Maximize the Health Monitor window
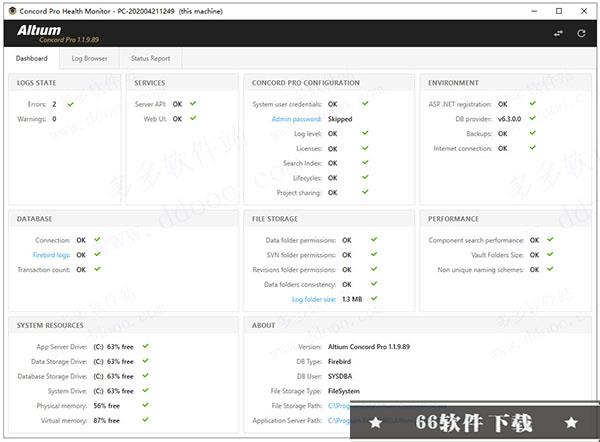 point(559,11)
